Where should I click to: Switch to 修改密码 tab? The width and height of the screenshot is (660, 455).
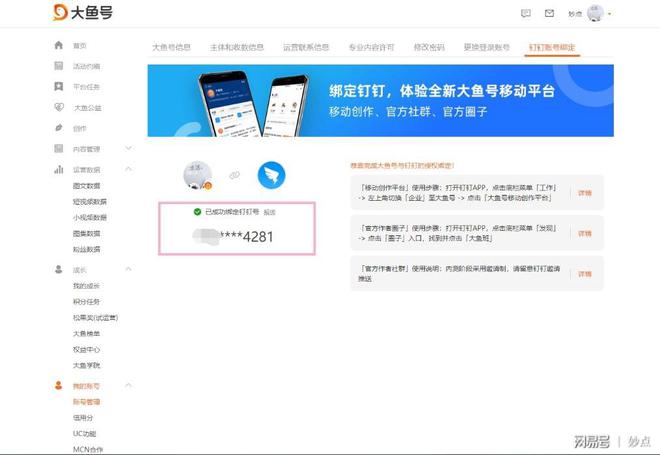[429, 47]
